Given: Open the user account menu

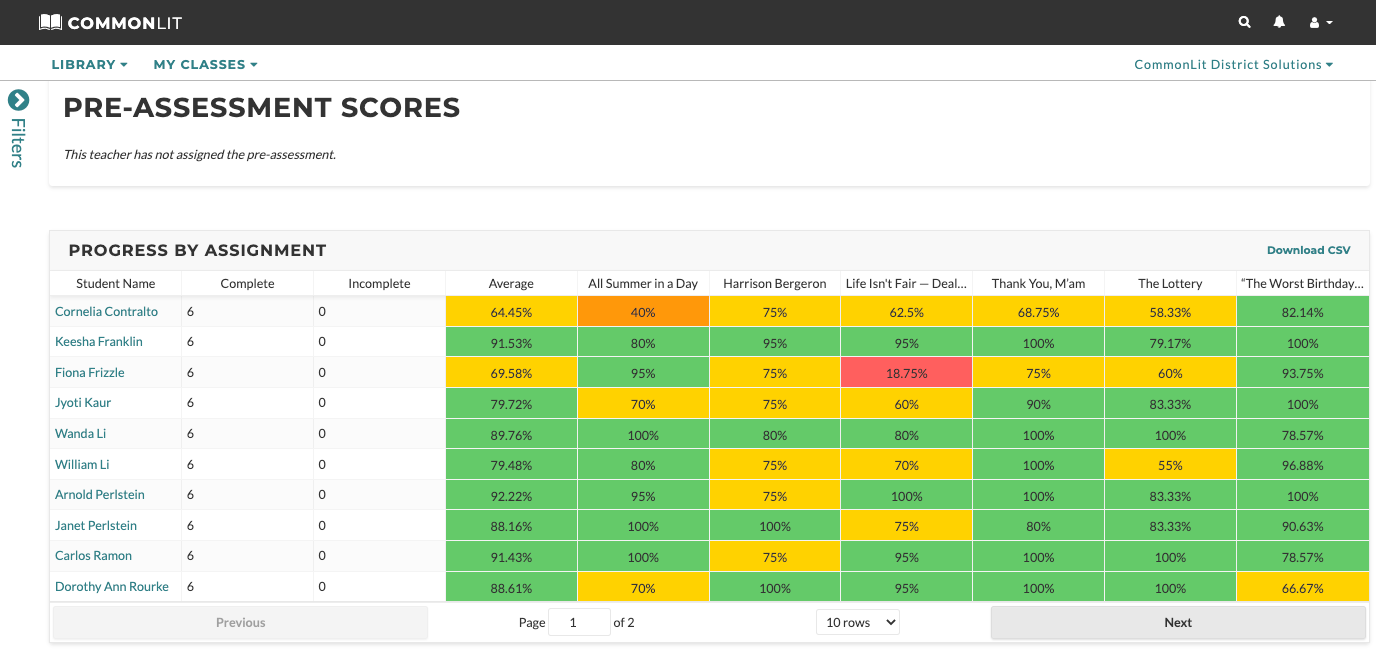Looking at the screenshot, I should tap(1320, 22).
